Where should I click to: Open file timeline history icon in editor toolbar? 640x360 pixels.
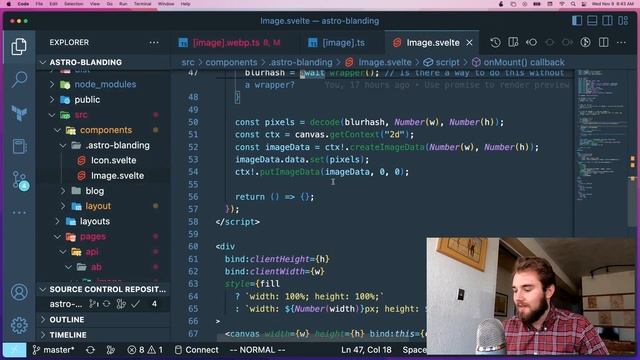point(495,42)
